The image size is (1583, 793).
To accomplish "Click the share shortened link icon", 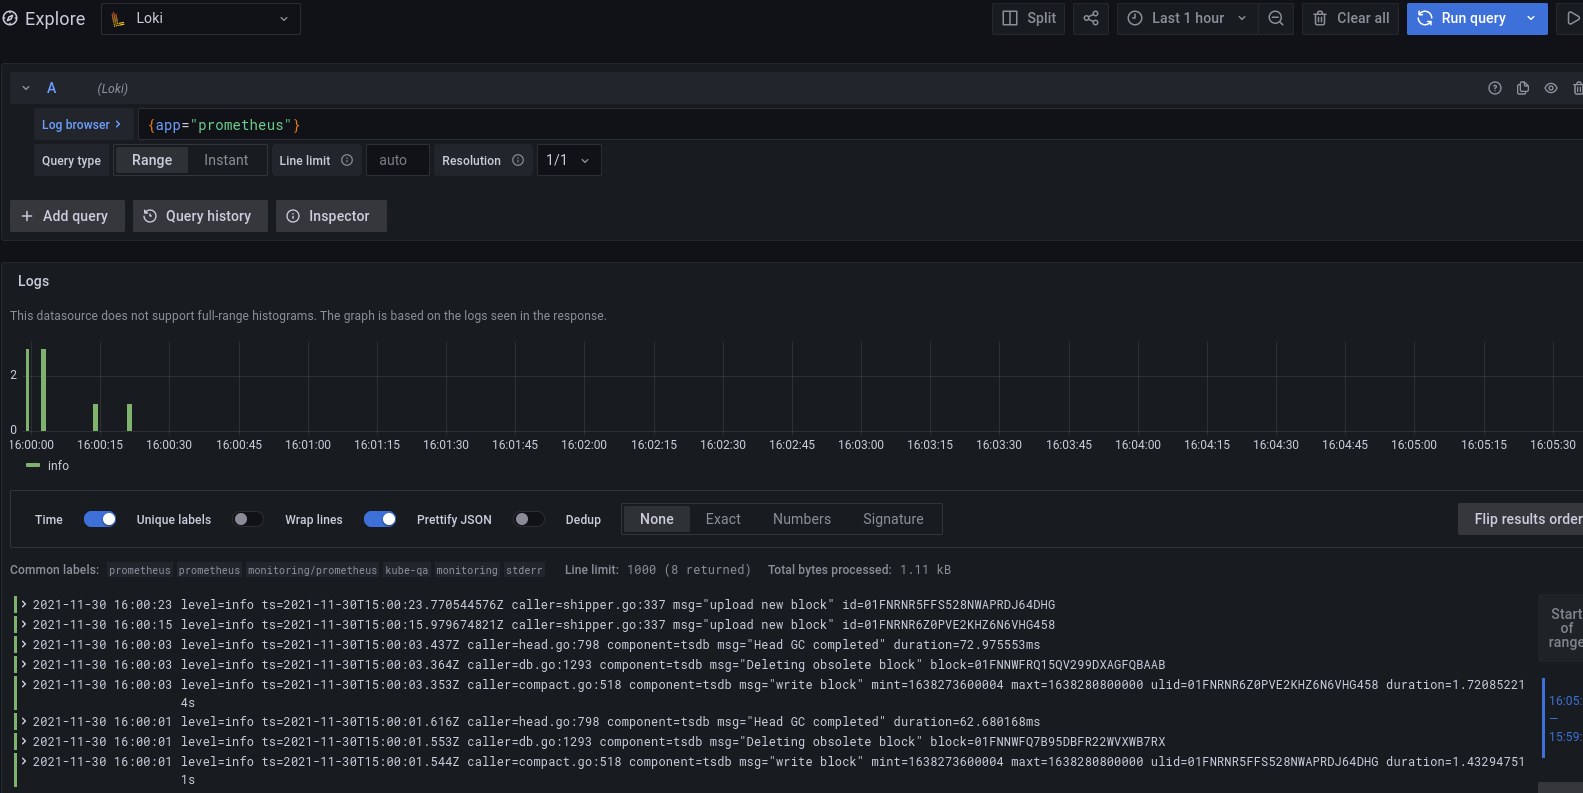I will pos(1091,18).
